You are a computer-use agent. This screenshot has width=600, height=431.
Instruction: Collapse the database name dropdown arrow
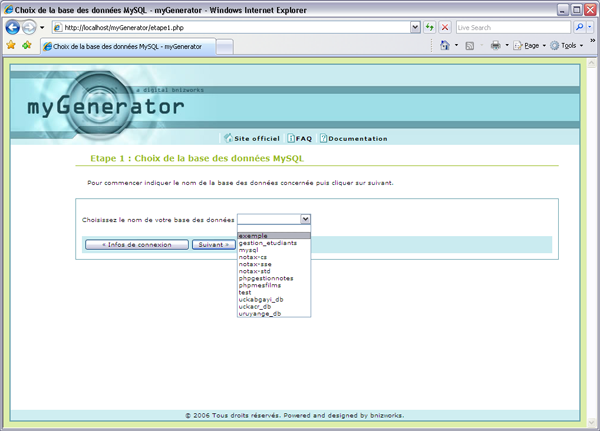305,219
